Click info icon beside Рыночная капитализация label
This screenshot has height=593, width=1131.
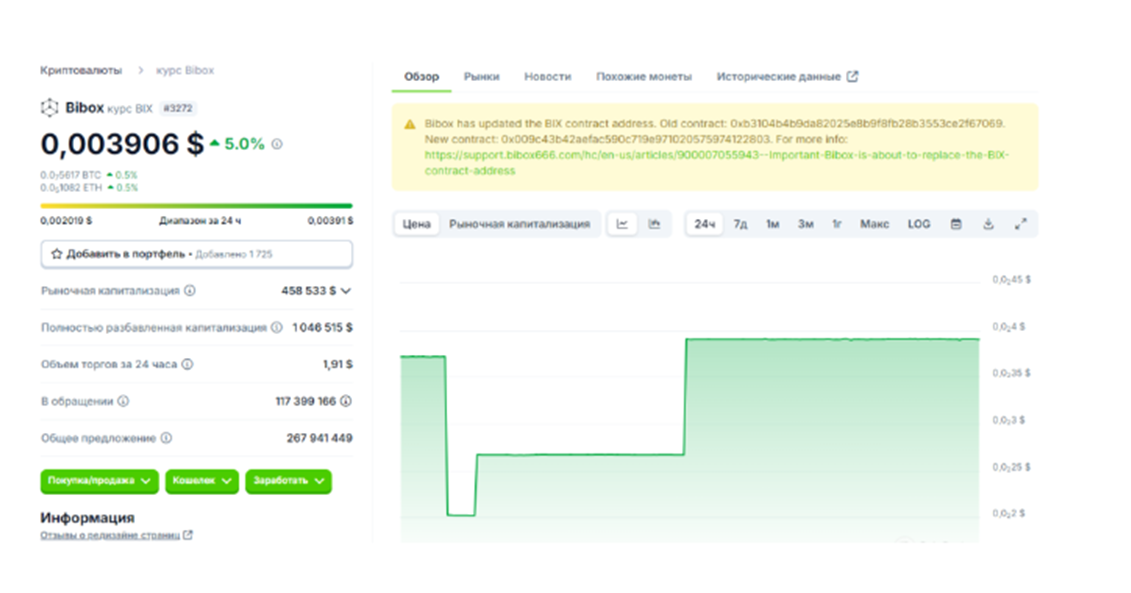coord(190,291)
